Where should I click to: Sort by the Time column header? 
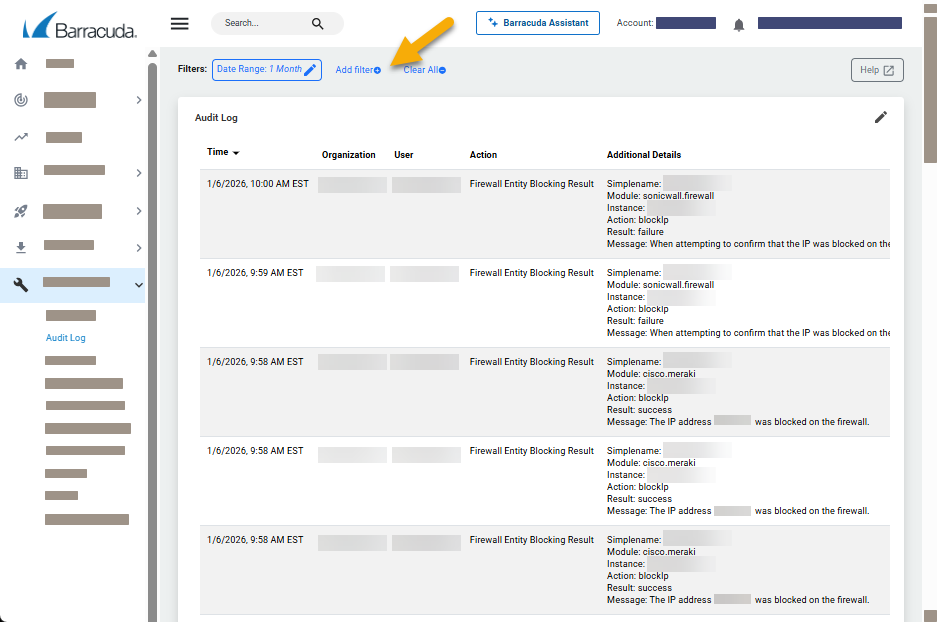[x=222, y=153]
